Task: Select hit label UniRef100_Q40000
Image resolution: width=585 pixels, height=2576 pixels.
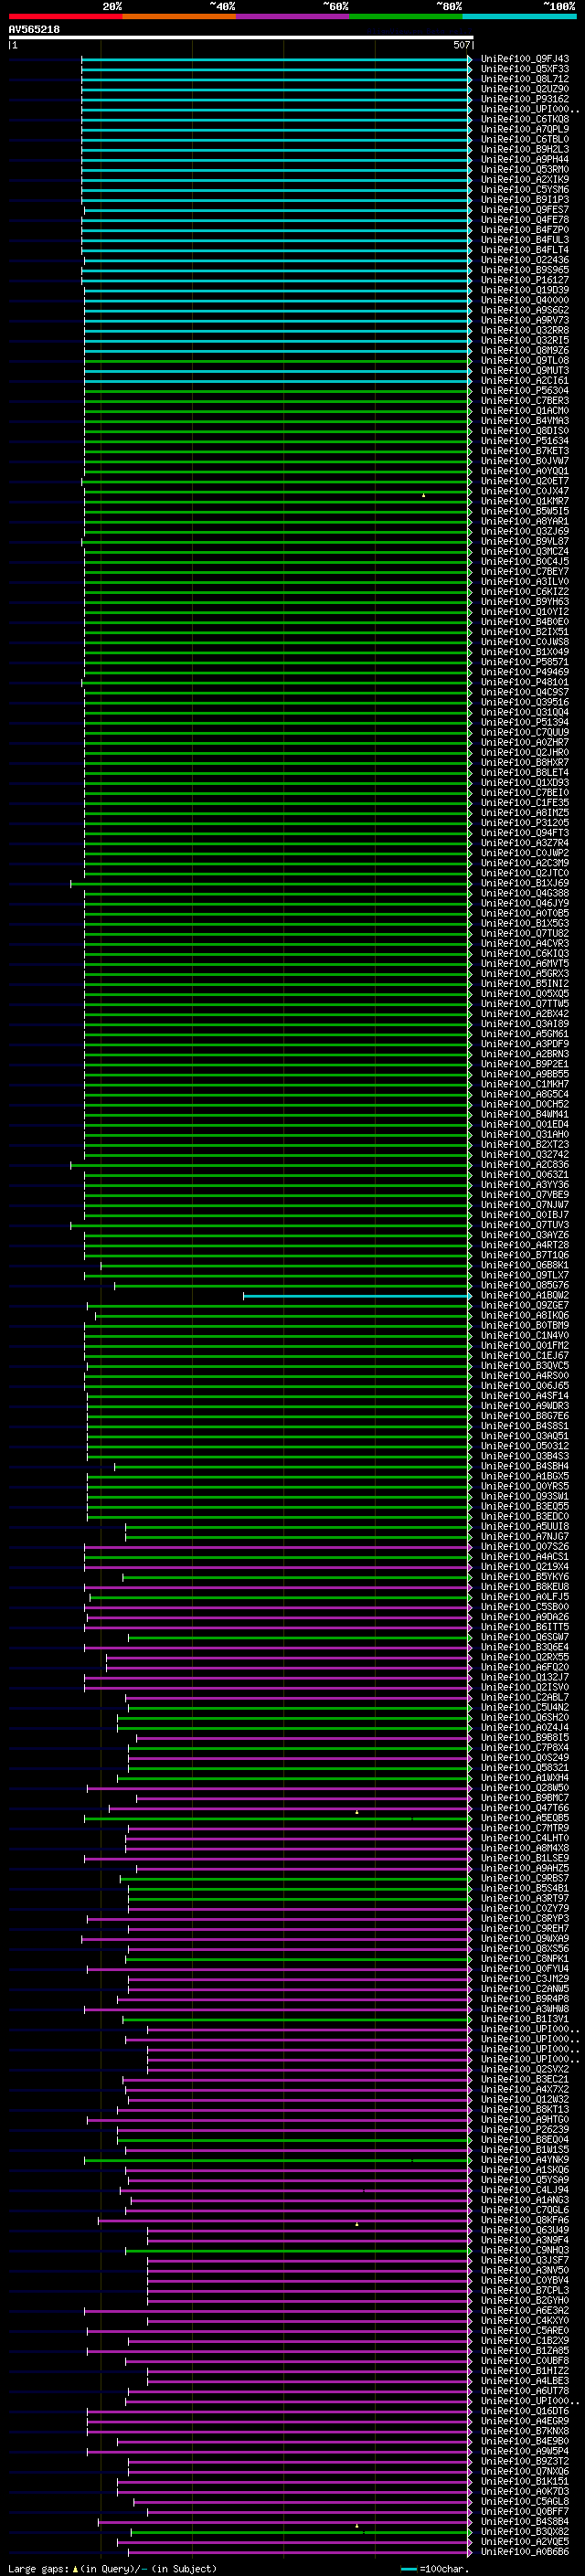Action: [525, 300]
